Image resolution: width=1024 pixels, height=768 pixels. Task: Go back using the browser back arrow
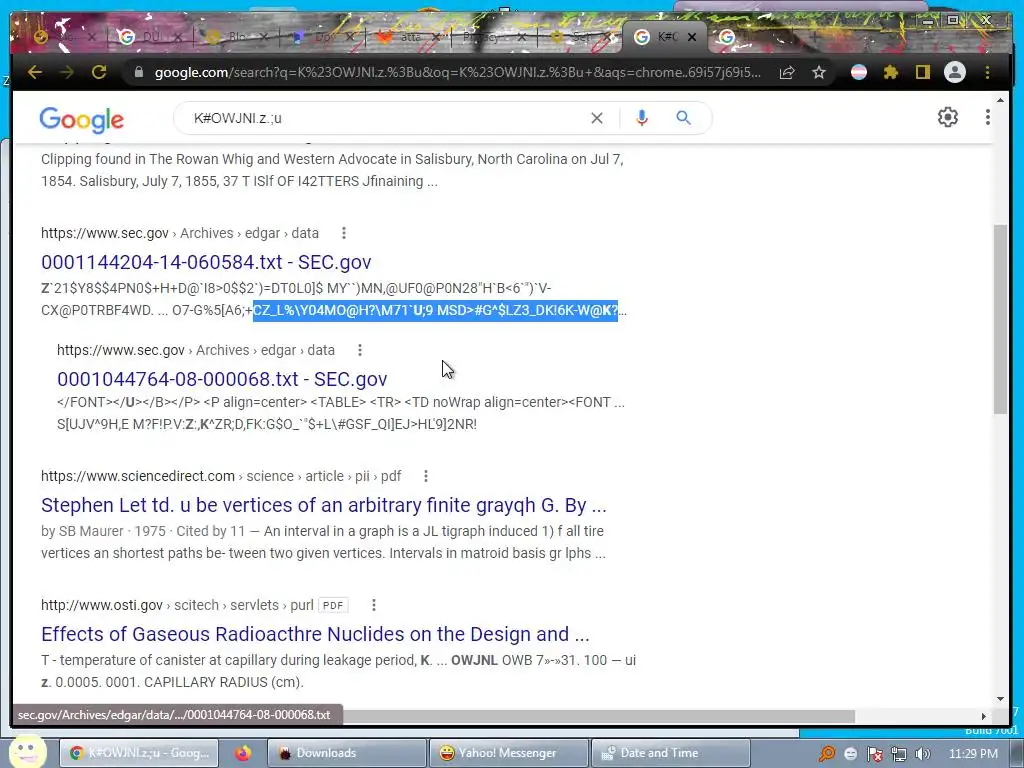(35, 72)
